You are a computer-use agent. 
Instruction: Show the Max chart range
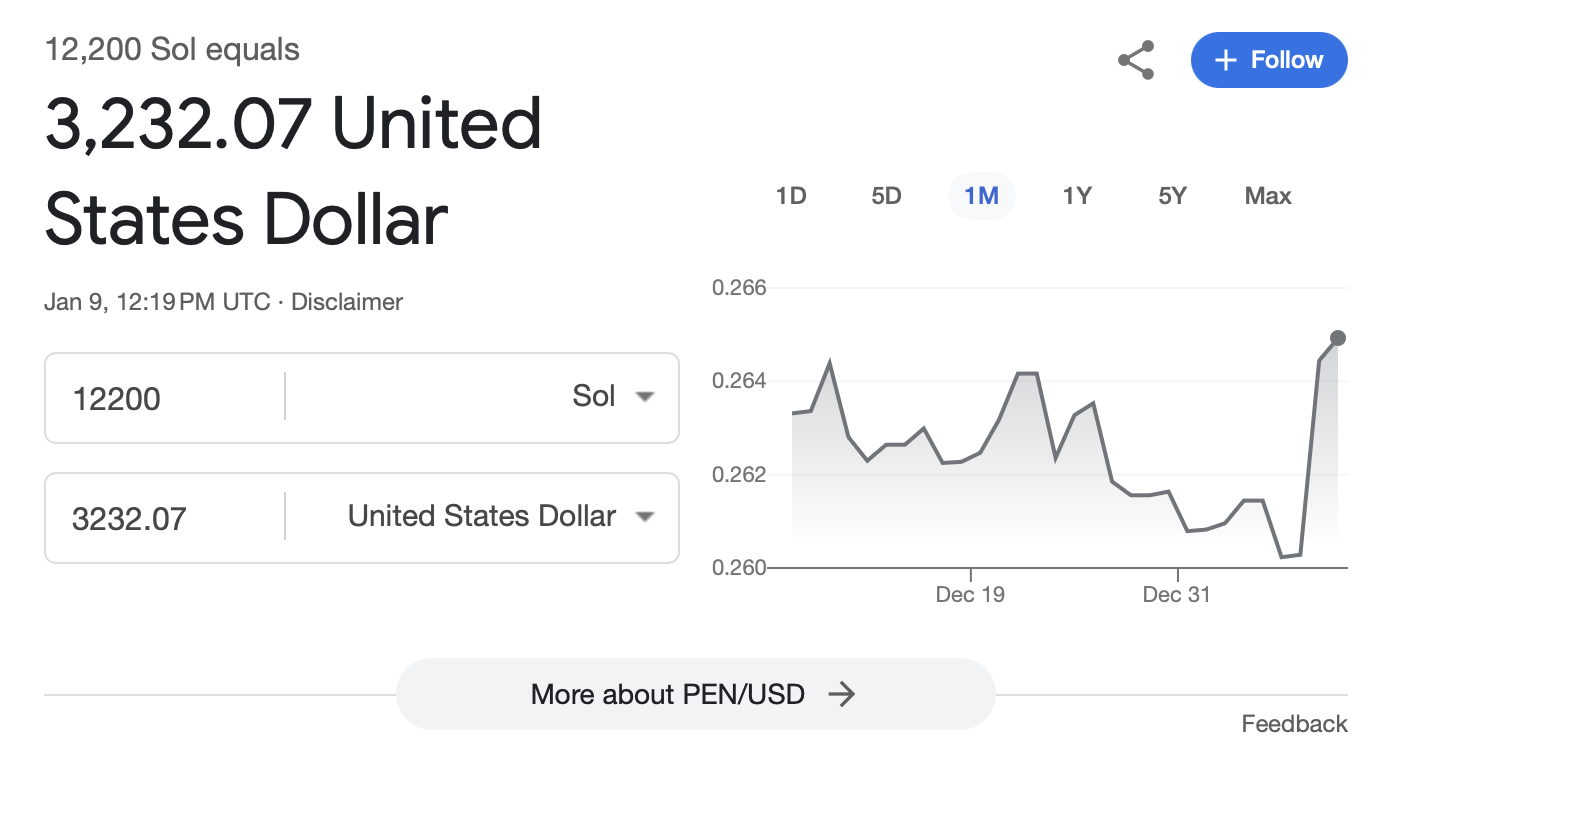tap(1268, 196)
